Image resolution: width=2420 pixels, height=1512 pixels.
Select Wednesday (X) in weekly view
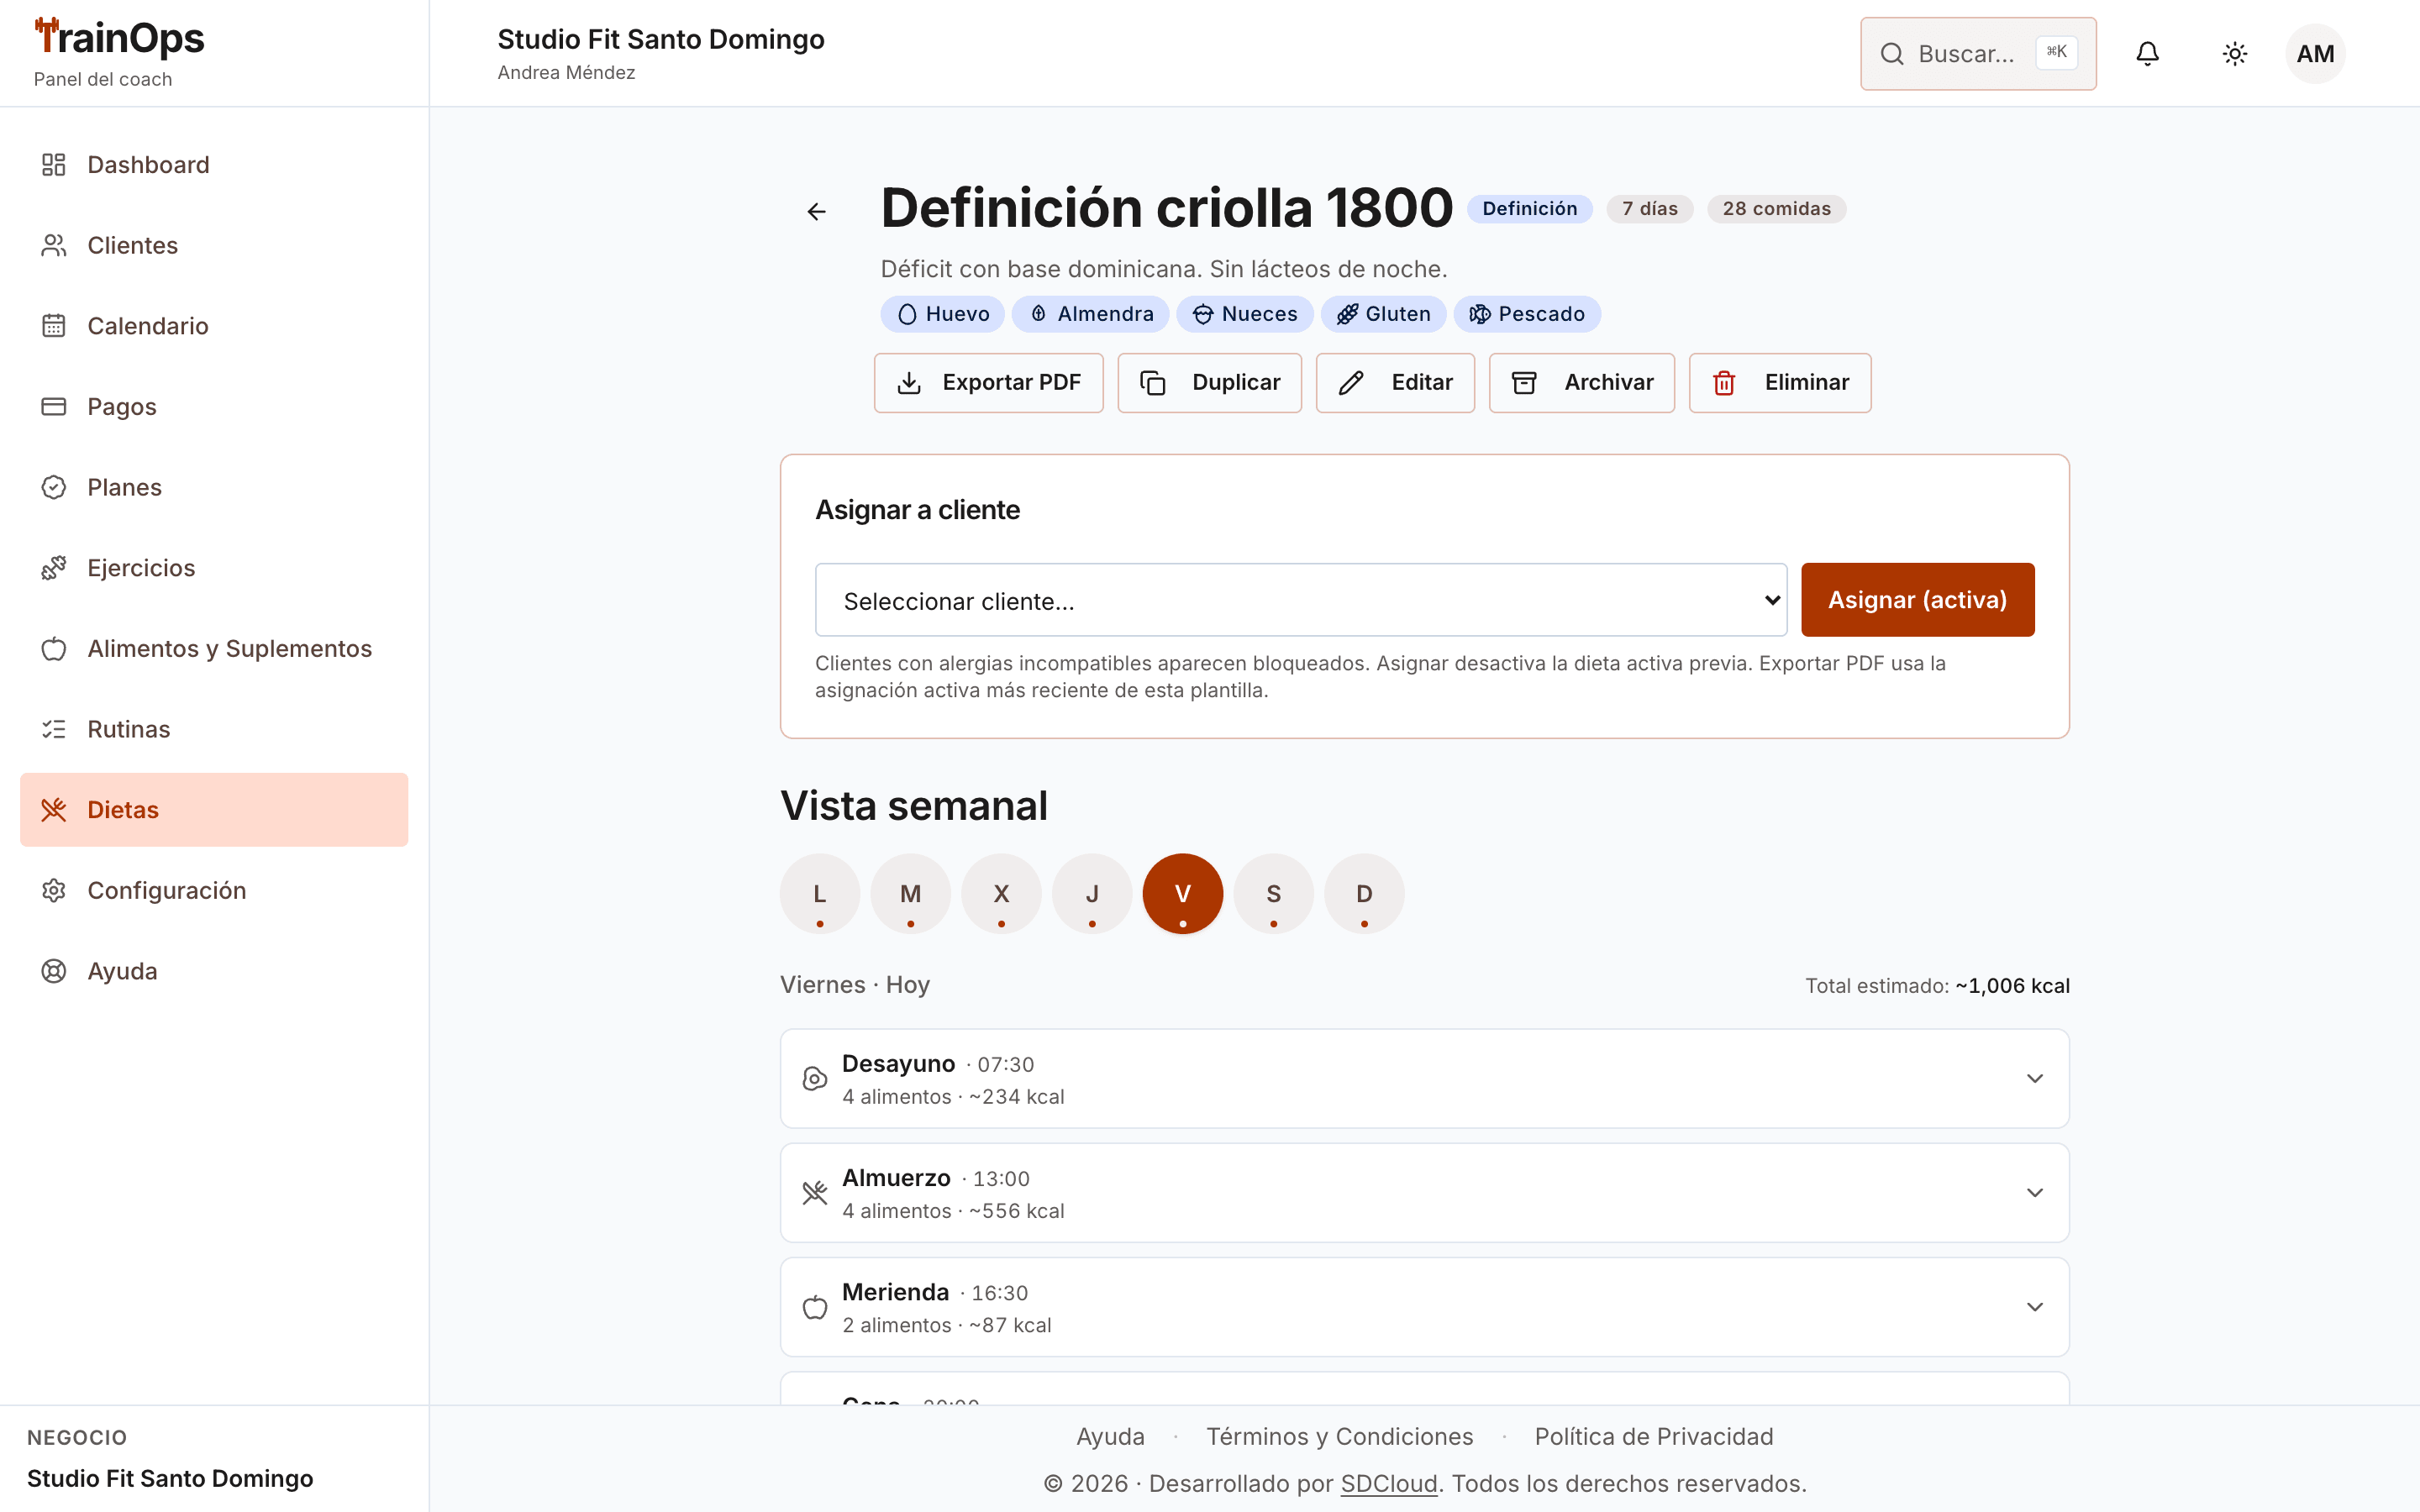[1001, 894]
